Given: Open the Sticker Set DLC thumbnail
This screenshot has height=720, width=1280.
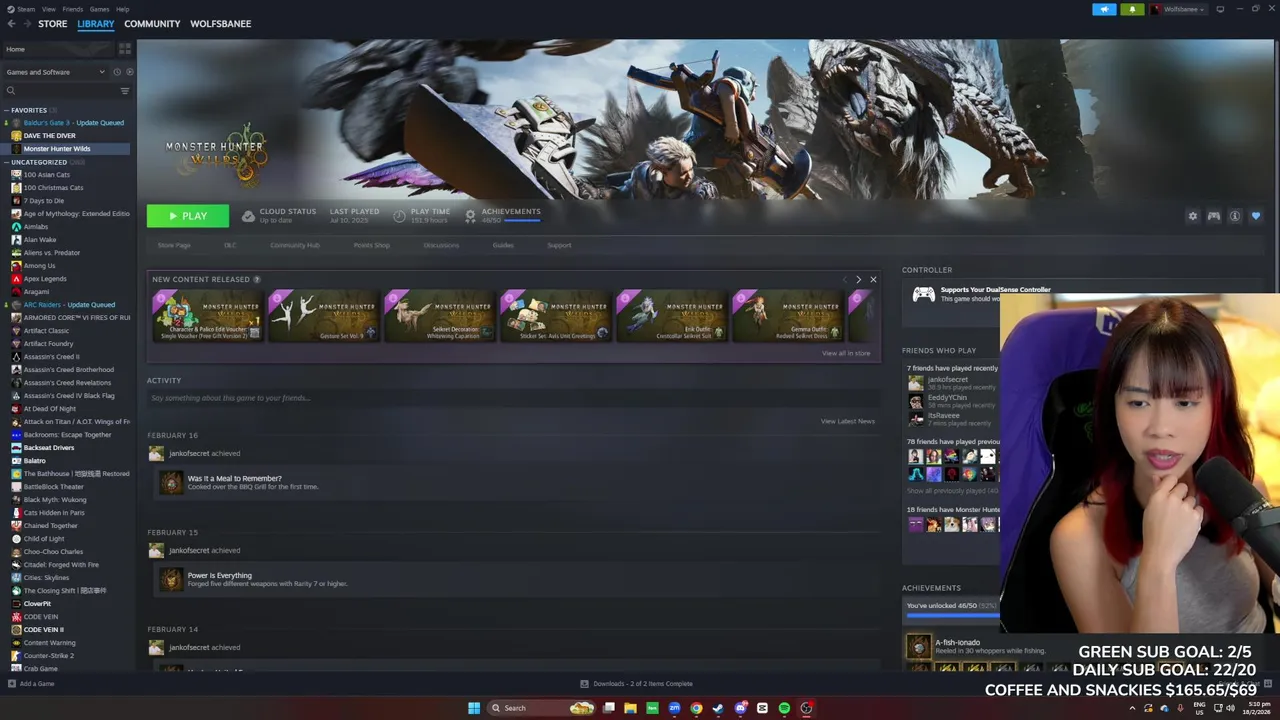Looking at the screenshot, I should coord(555,316).
